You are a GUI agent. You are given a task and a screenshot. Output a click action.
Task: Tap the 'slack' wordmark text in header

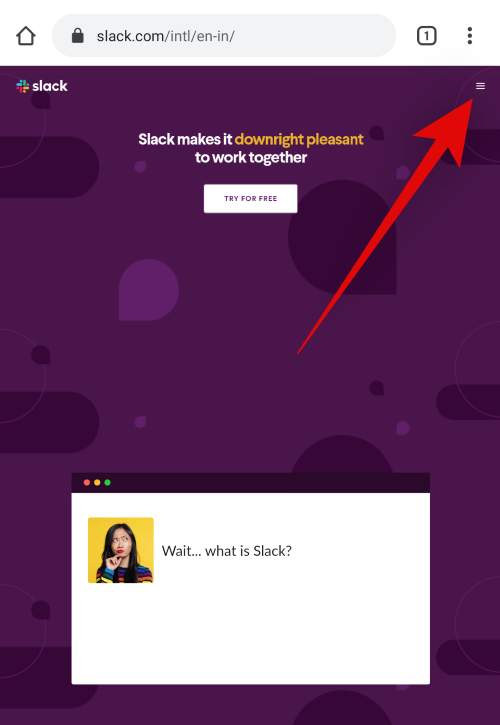point(50,86)
